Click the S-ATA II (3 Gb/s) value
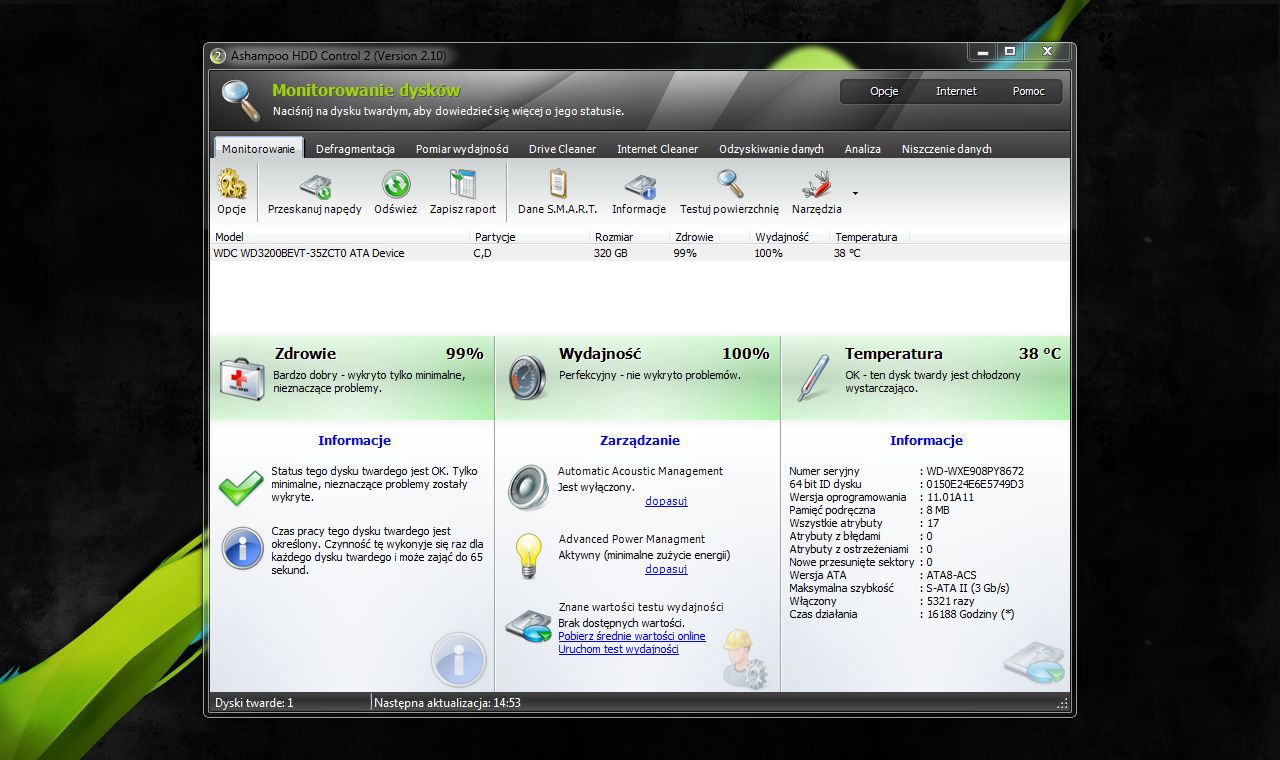 [x=968, y=588]
